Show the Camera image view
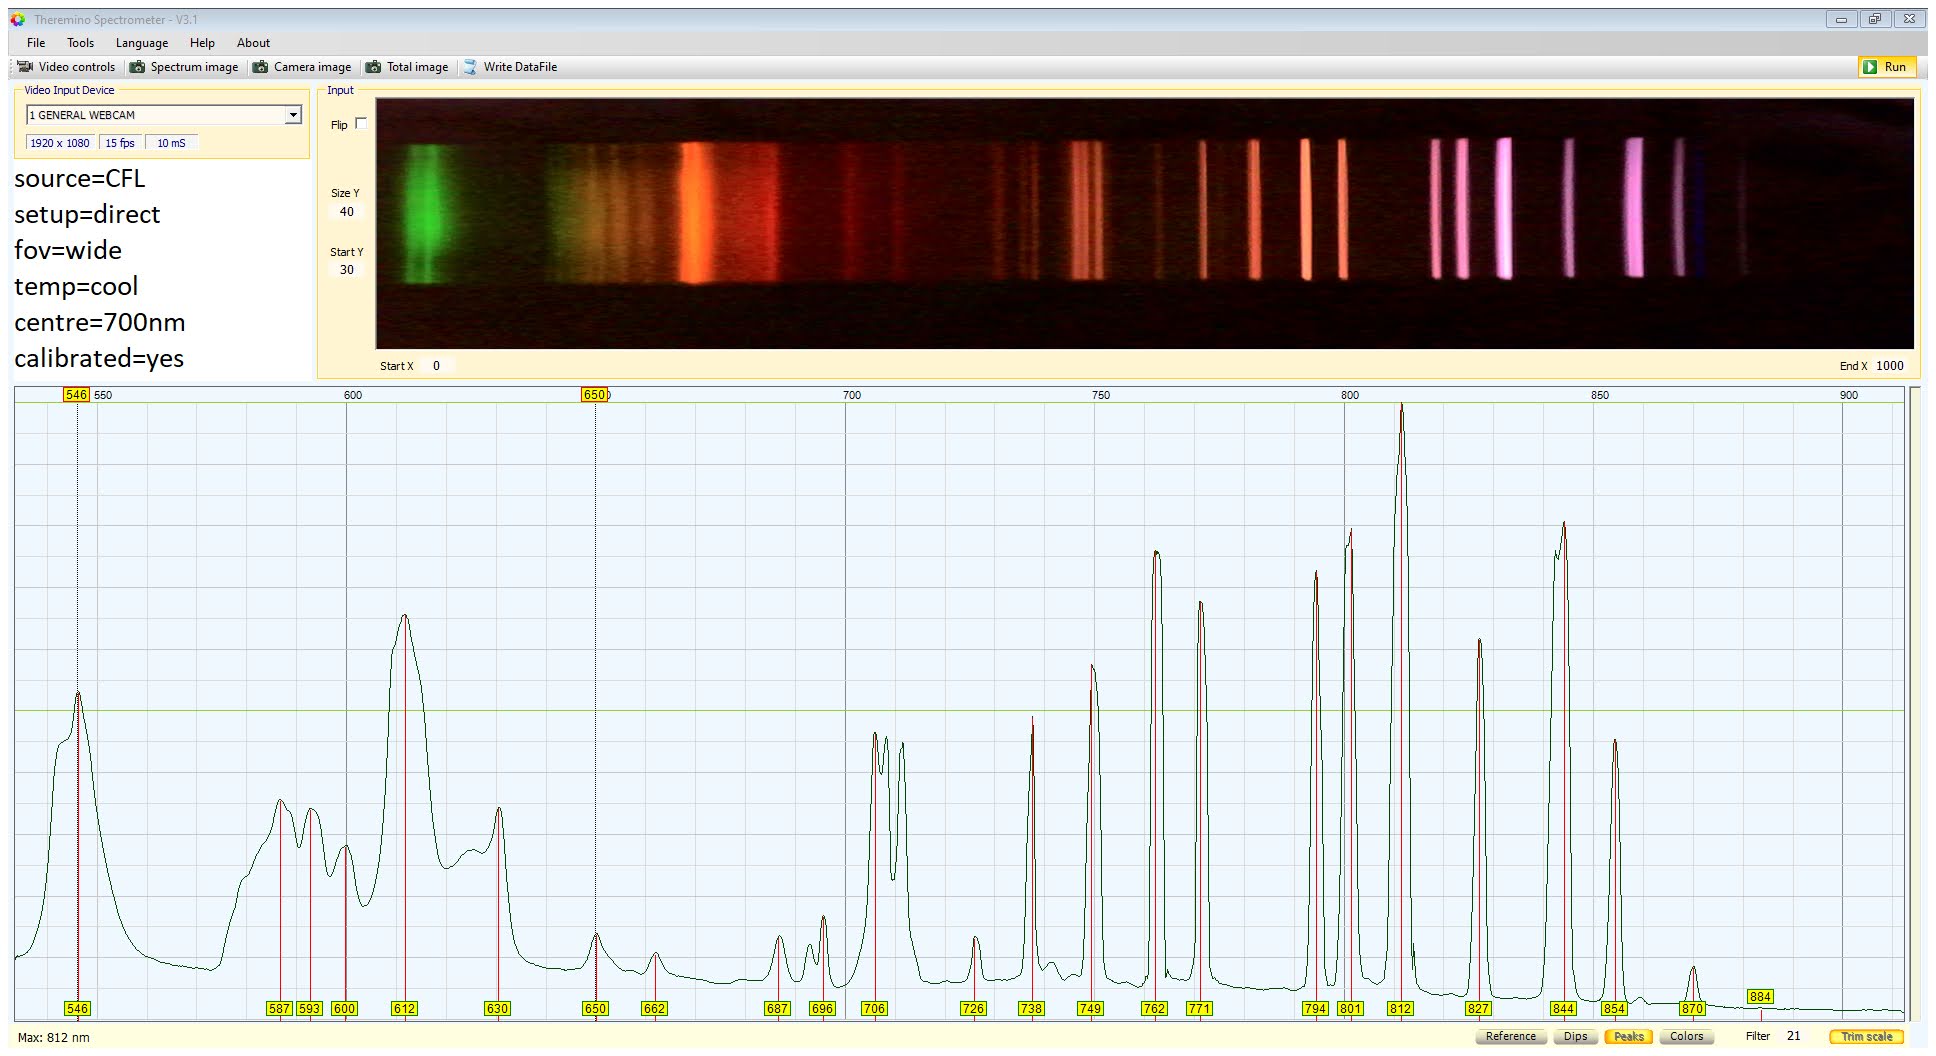1936x1056 pixels. click(302, 67)
